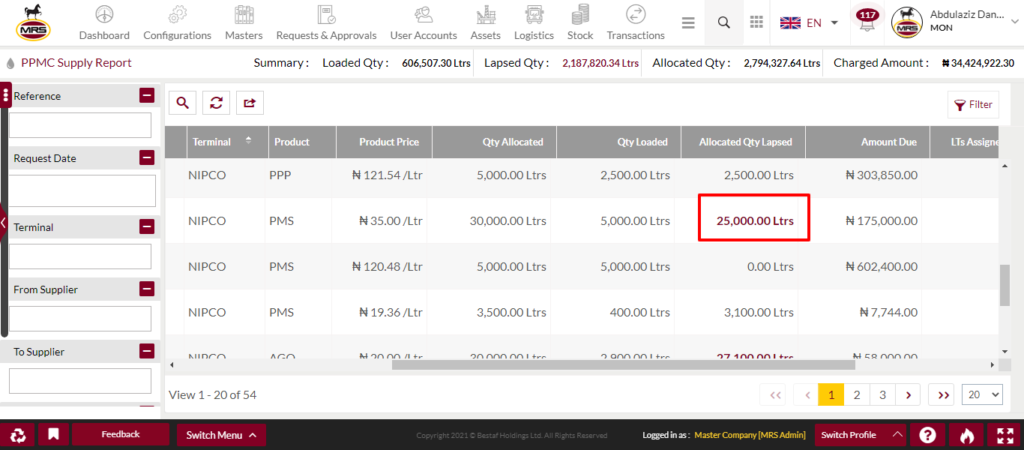Click the top bar search icon

pos(723,23)
